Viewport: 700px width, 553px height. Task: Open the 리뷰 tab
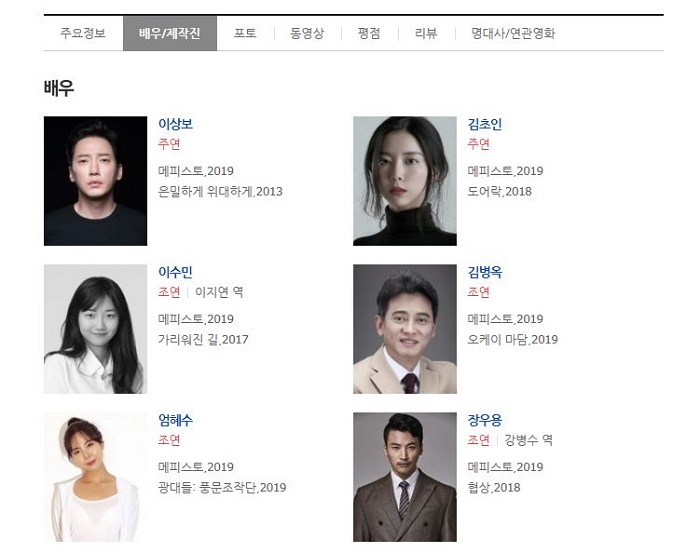pos(426,33)
